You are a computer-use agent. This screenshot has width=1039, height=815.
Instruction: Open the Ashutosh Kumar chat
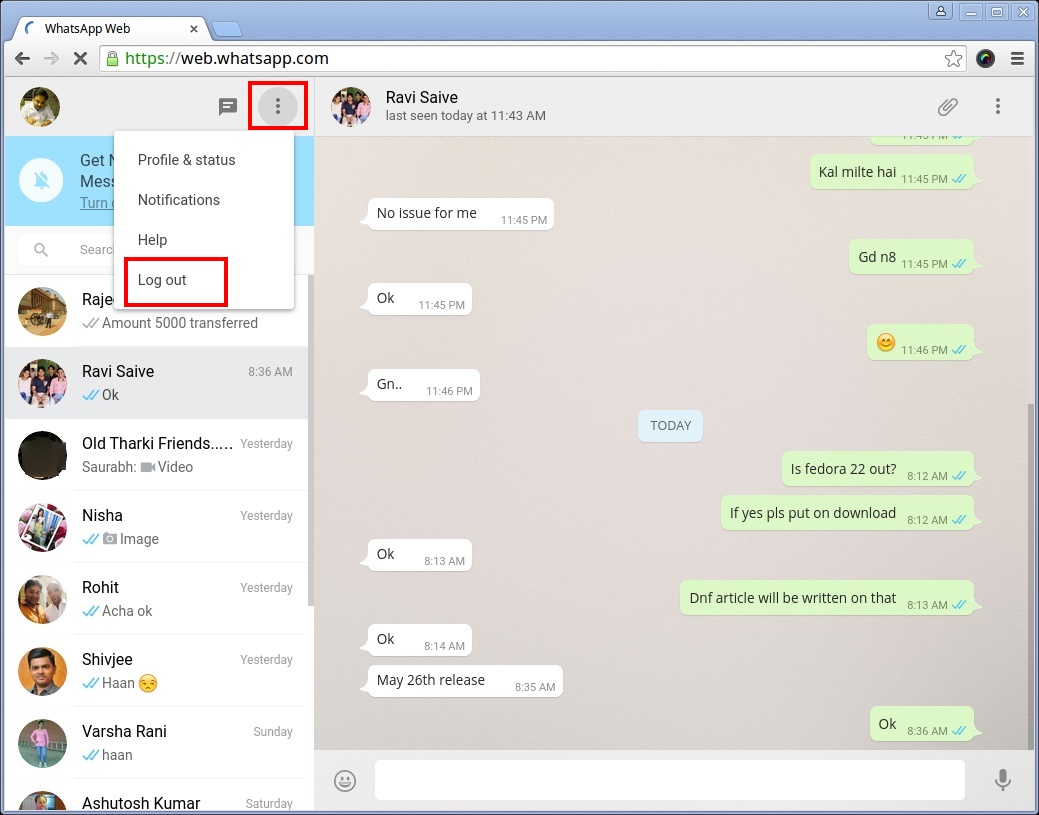[156, 795]
